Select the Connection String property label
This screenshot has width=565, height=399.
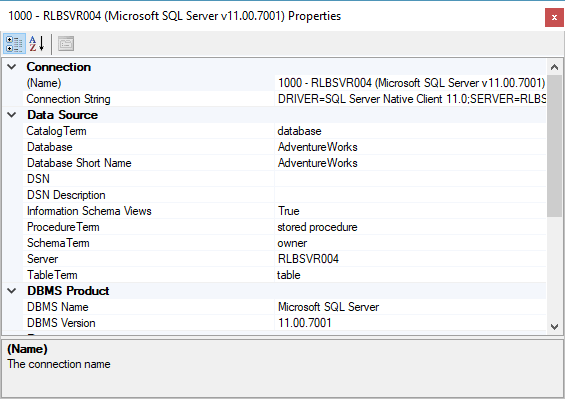(68, 99)
